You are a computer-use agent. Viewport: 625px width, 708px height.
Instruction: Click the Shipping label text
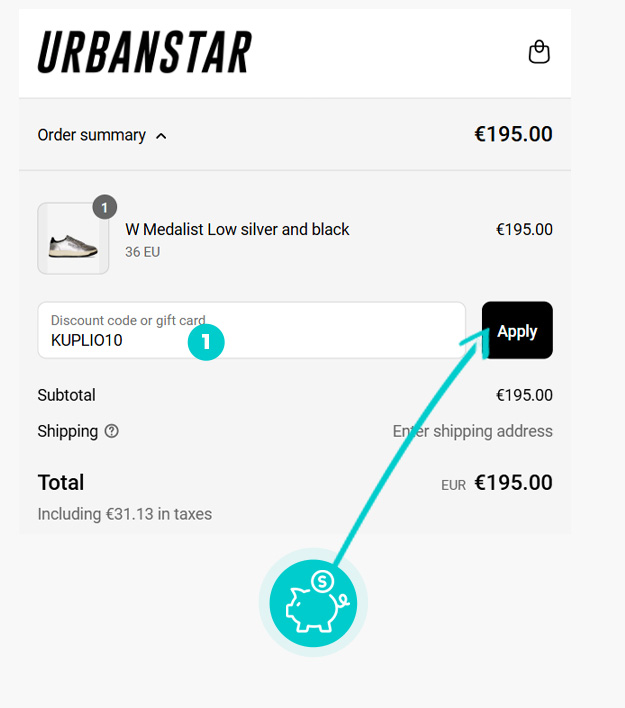click(x=67, y=431)
